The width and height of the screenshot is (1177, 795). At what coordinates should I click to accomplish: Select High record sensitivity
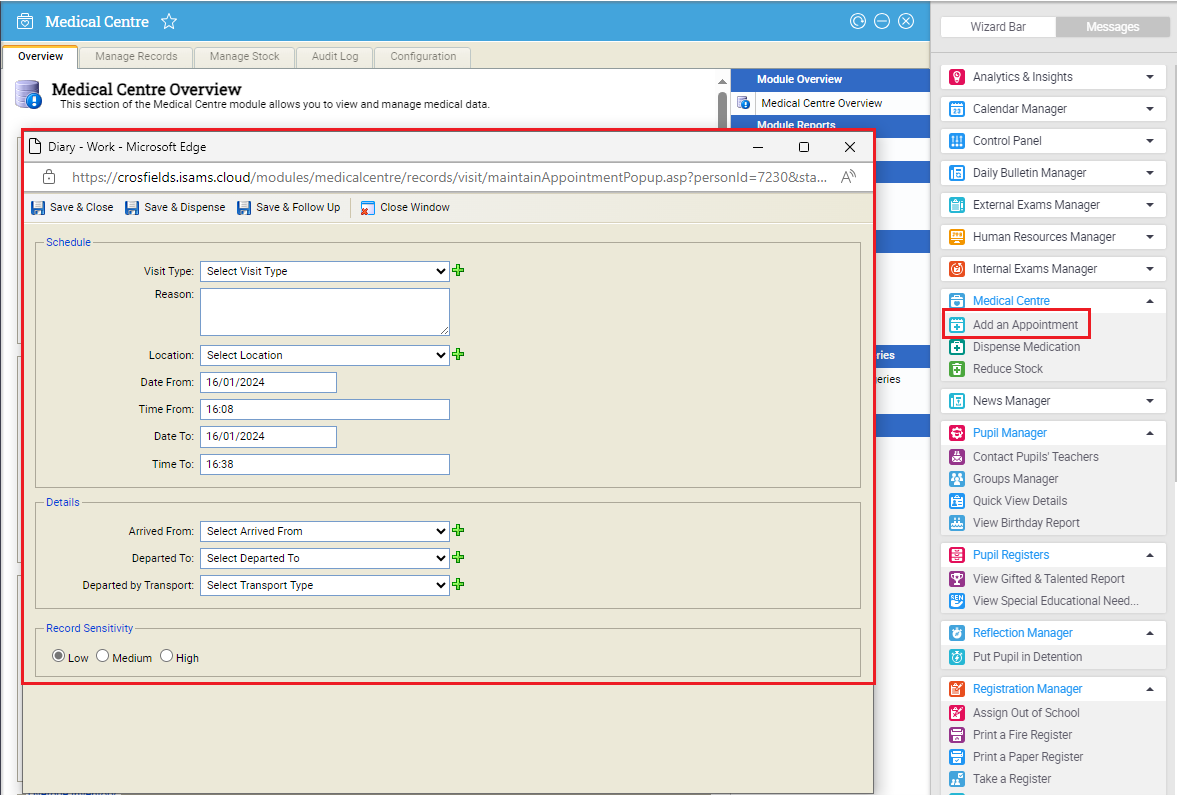click(x=166, y=656)
